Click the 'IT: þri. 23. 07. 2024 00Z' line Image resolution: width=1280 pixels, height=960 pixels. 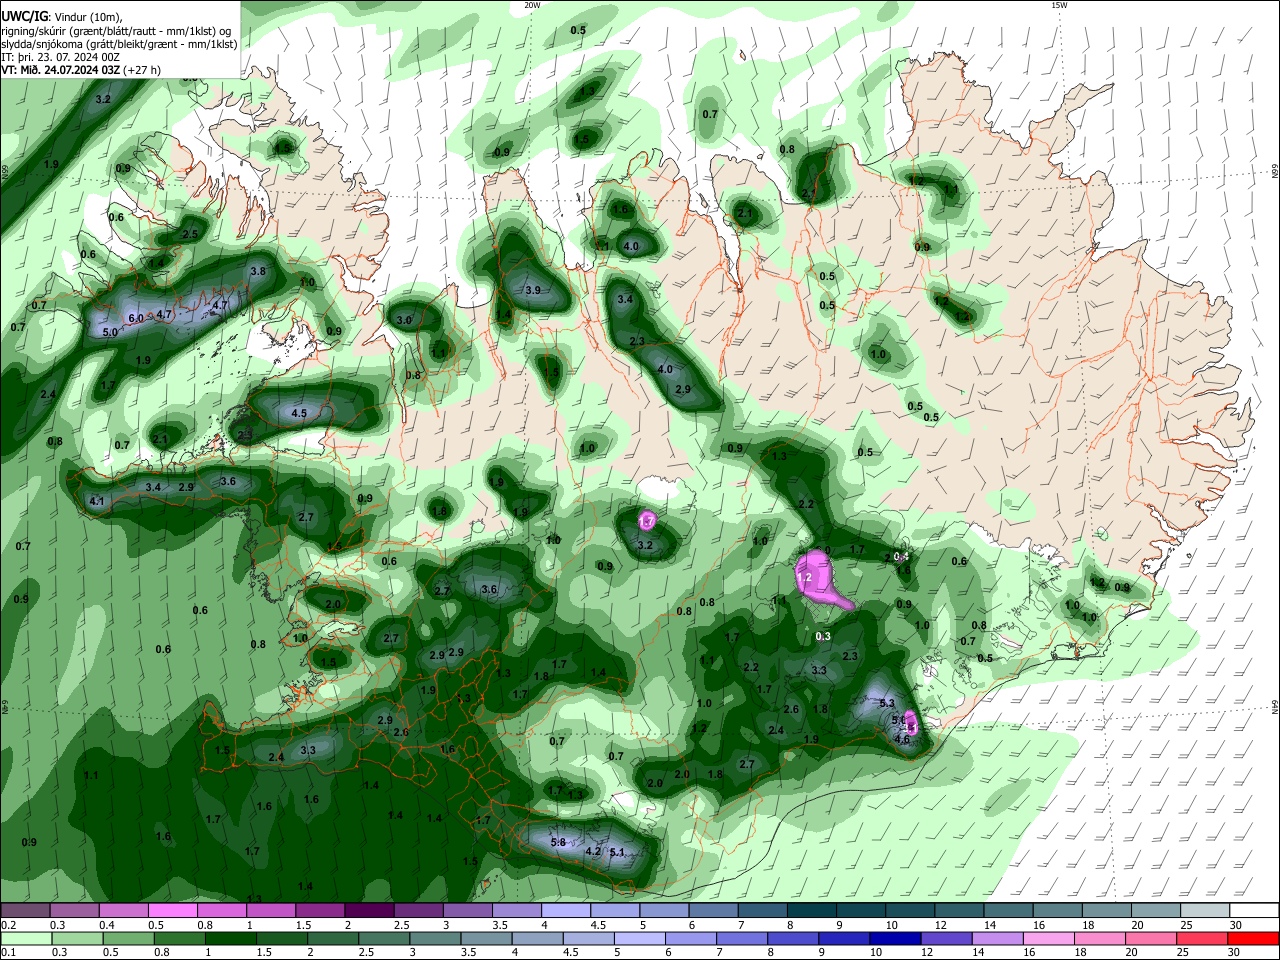pyautogui.click(x=61, y=57)
